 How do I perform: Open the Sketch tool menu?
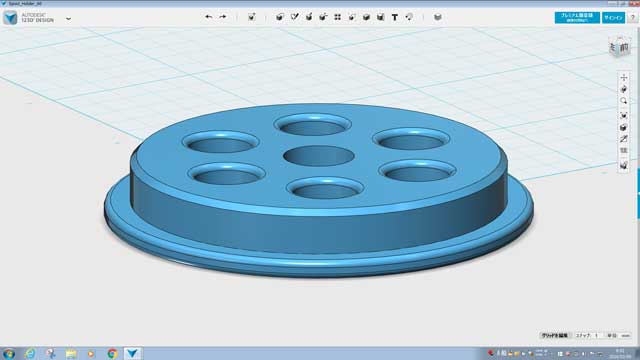pos(294,17)
